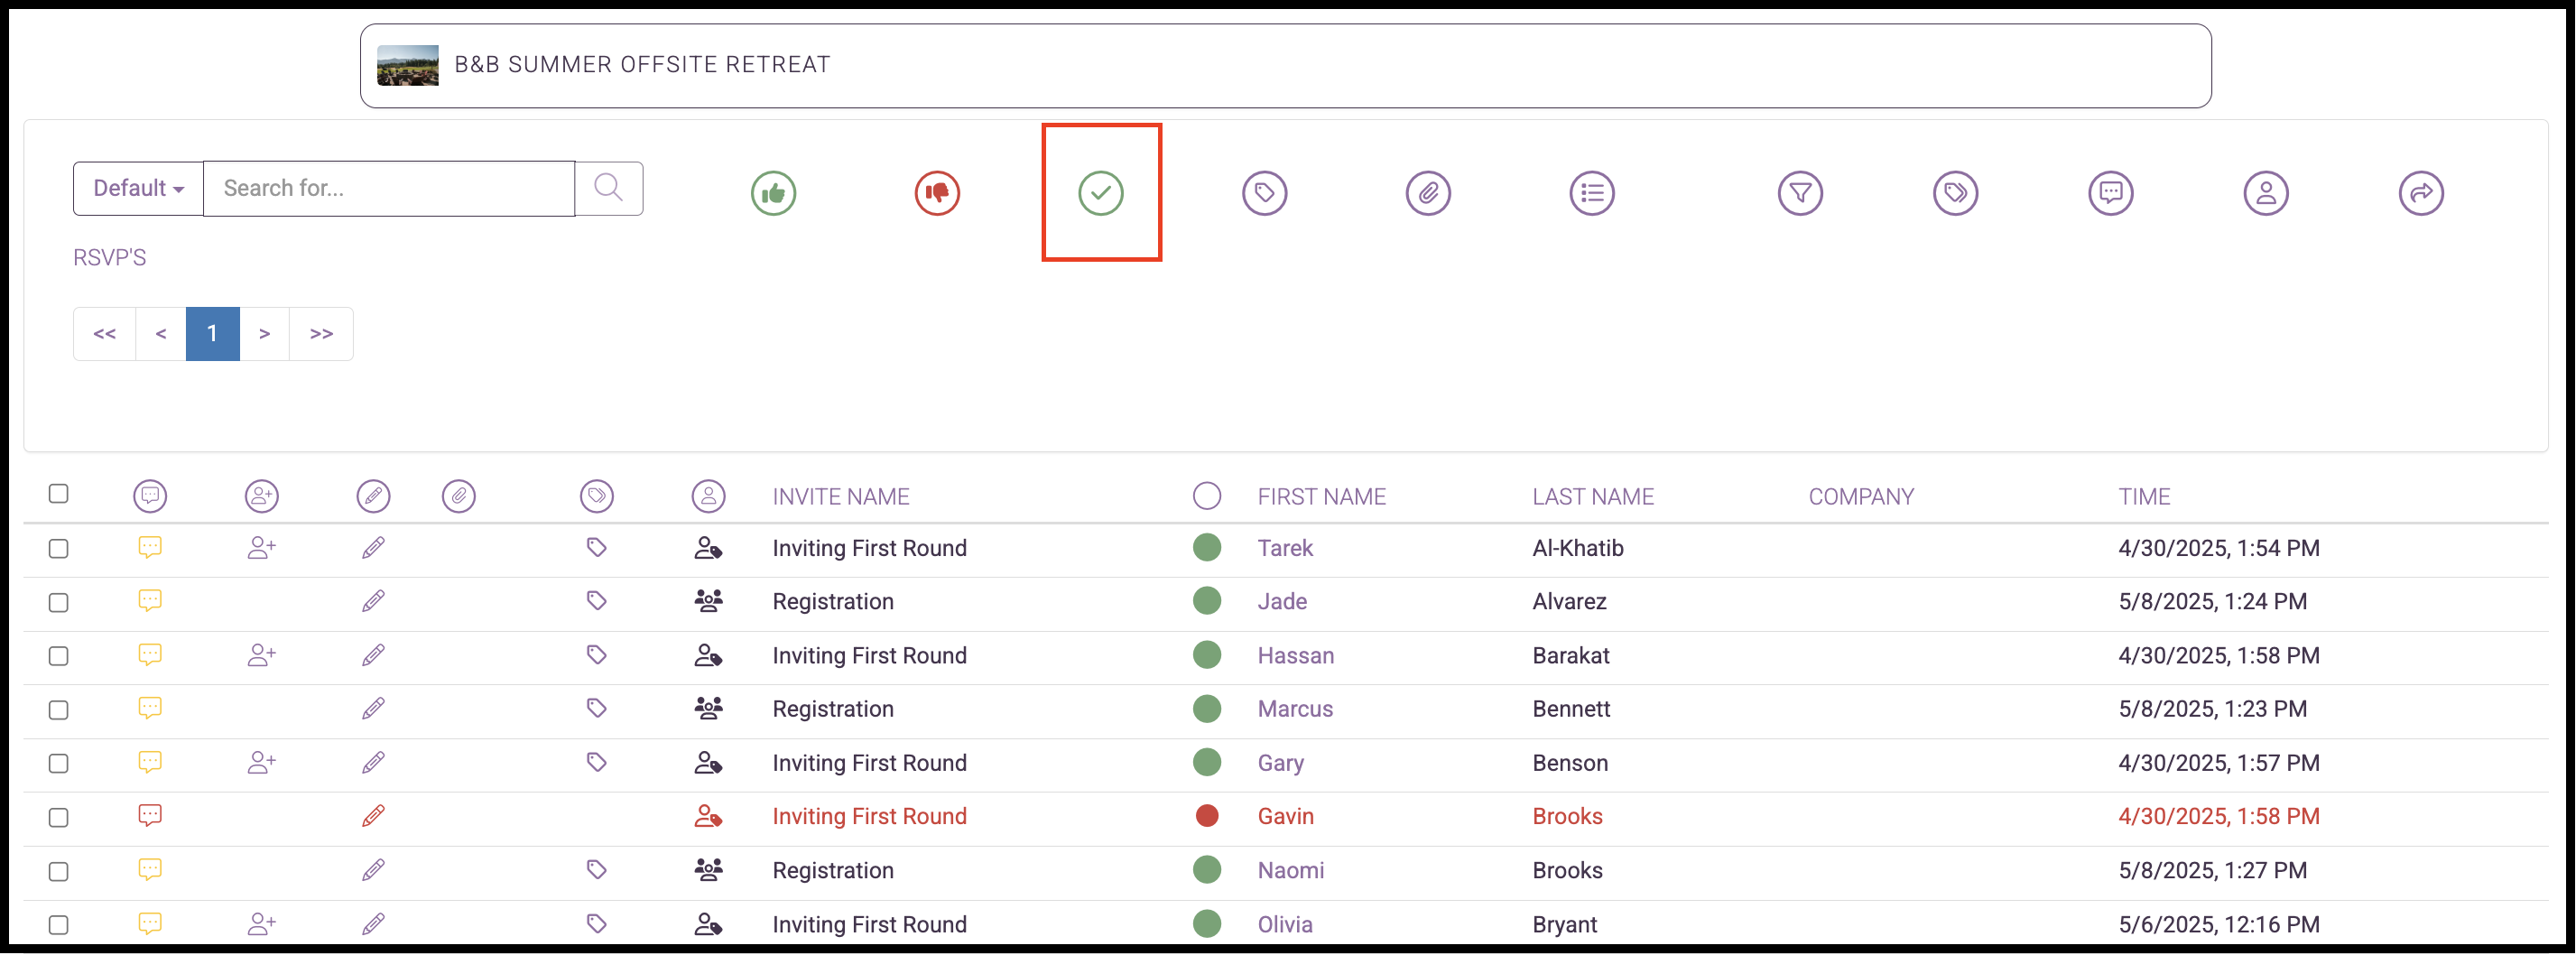Check the Jade Alvarez row checkbox
The width and height of the screenshot is (2576, 955).
tap(59, 603)
